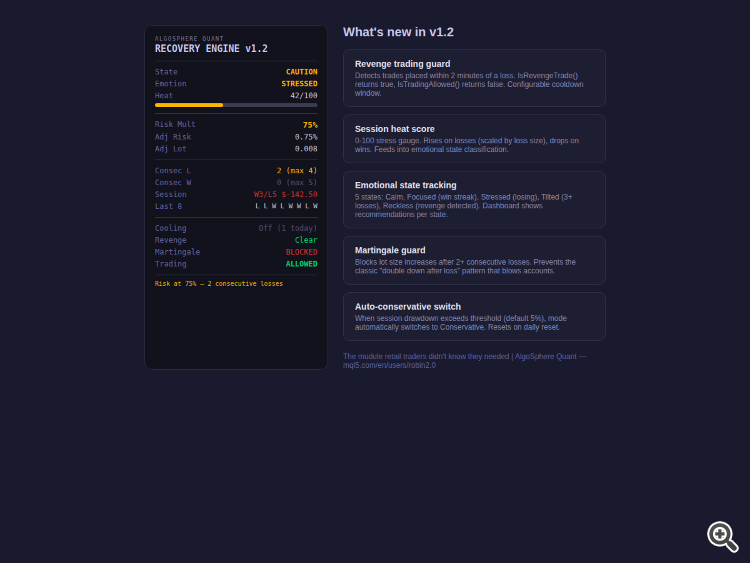Open the Emotional state tracking card
The width and height of the screenshot is (750, 563).
click(474, 199)
